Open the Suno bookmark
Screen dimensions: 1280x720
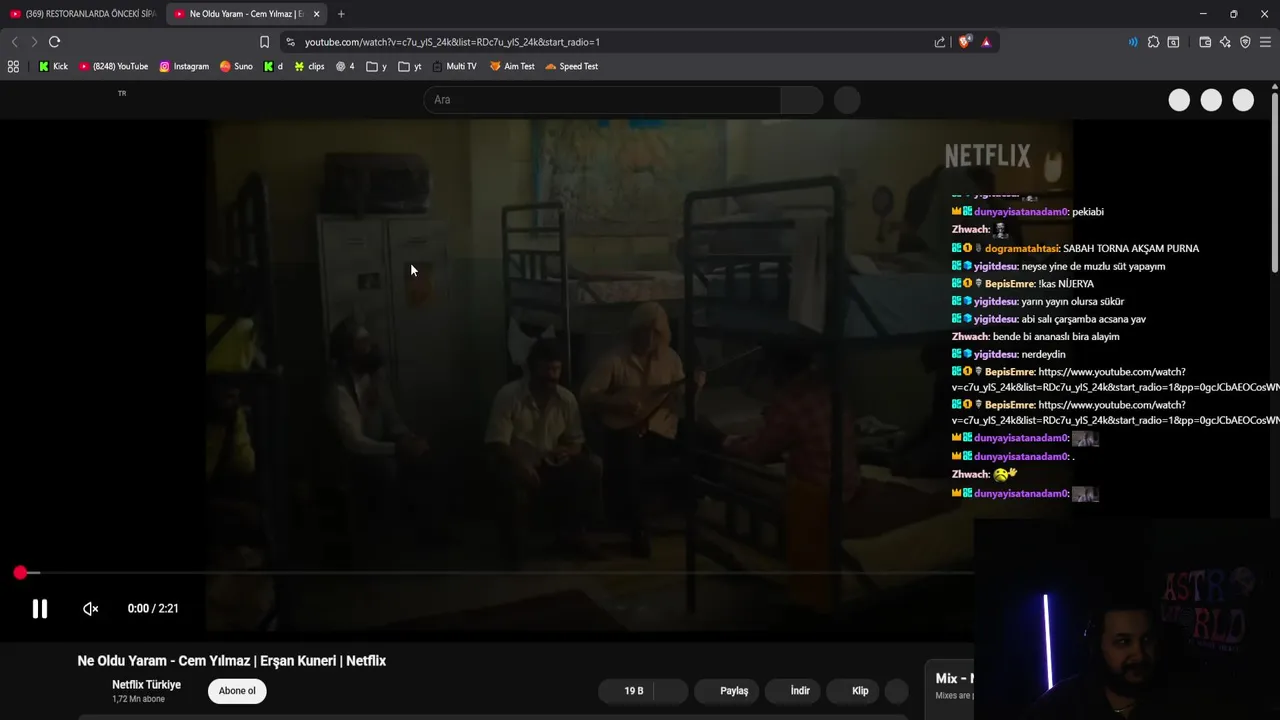pos(236,66)
